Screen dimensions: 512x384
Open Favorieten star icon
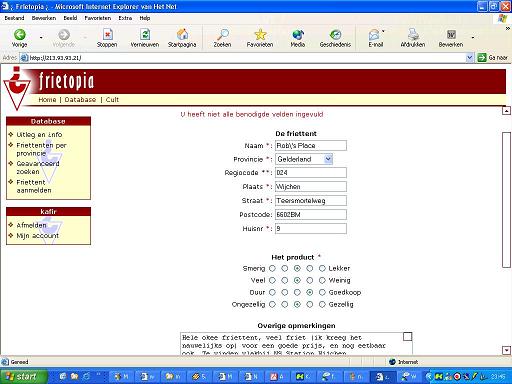coord(260,35)
